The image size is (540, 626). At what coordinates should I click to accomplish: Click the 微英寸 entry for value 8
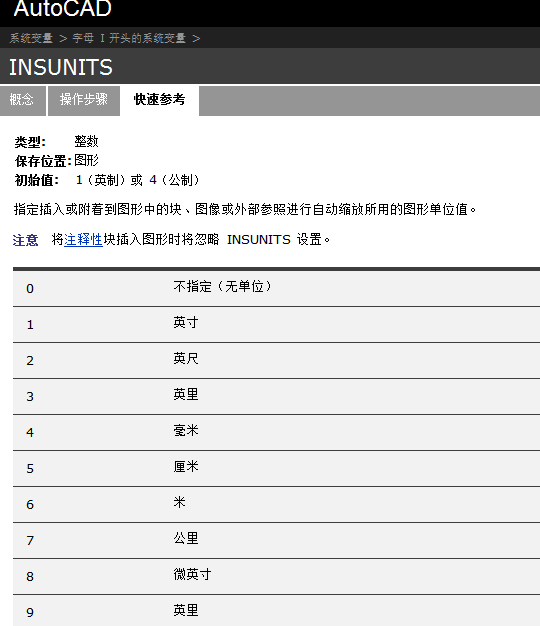pos(192,574)
